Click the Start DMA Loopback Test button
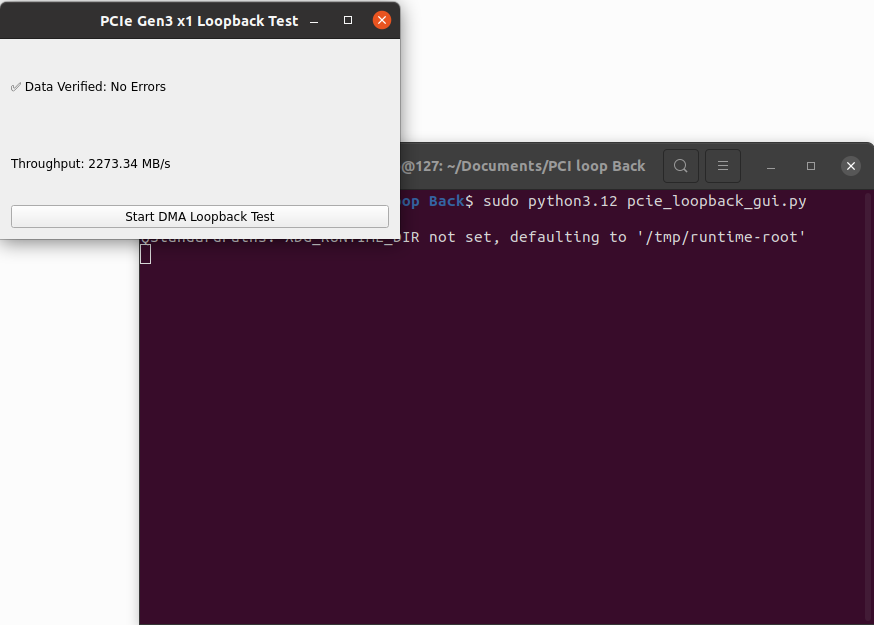 (x=199, y=216)
